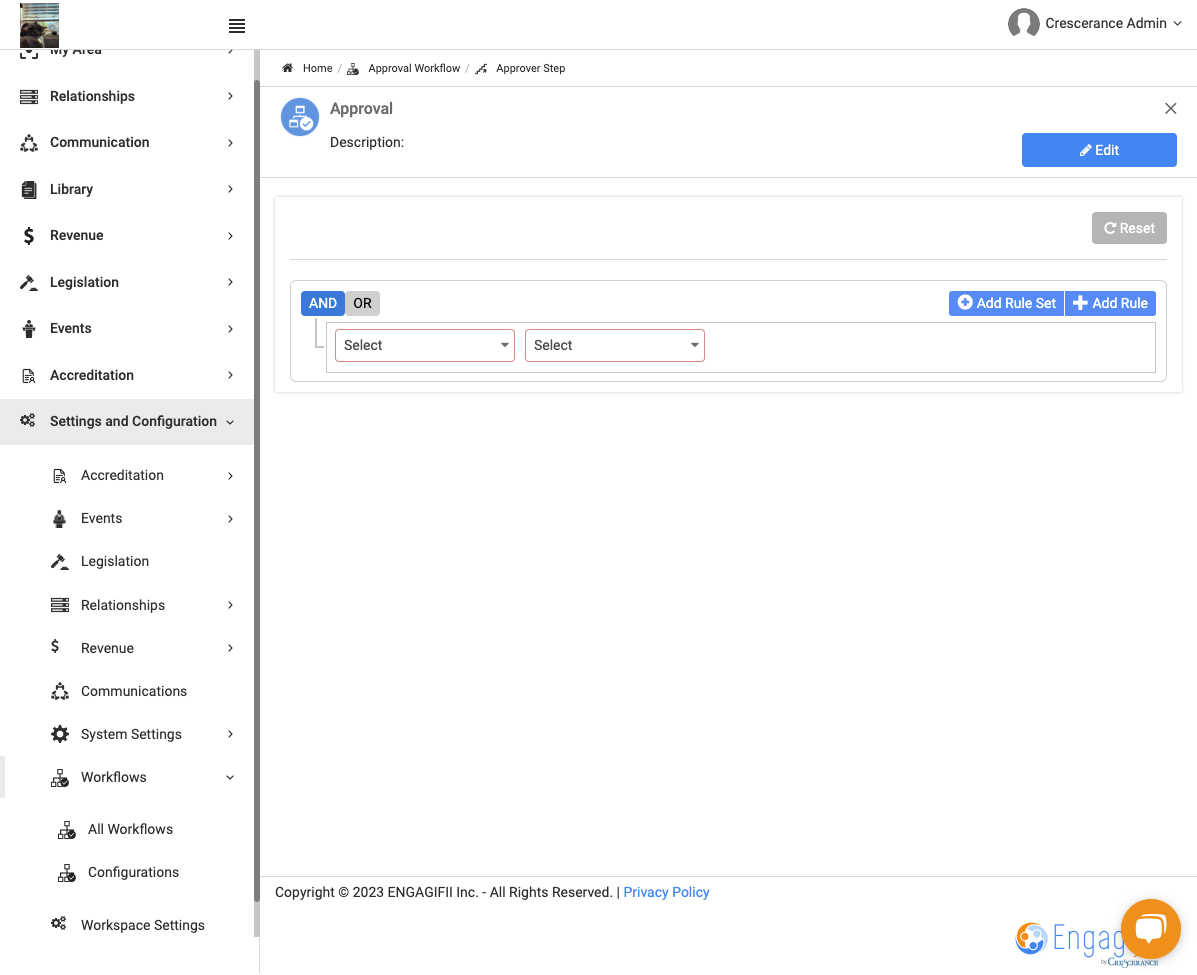The width and height of the screenshot is (1197, 975).
Task: Click the Approval Workflow breadcrumb icon
Action: pyautogui.click(x=353, y=69)
